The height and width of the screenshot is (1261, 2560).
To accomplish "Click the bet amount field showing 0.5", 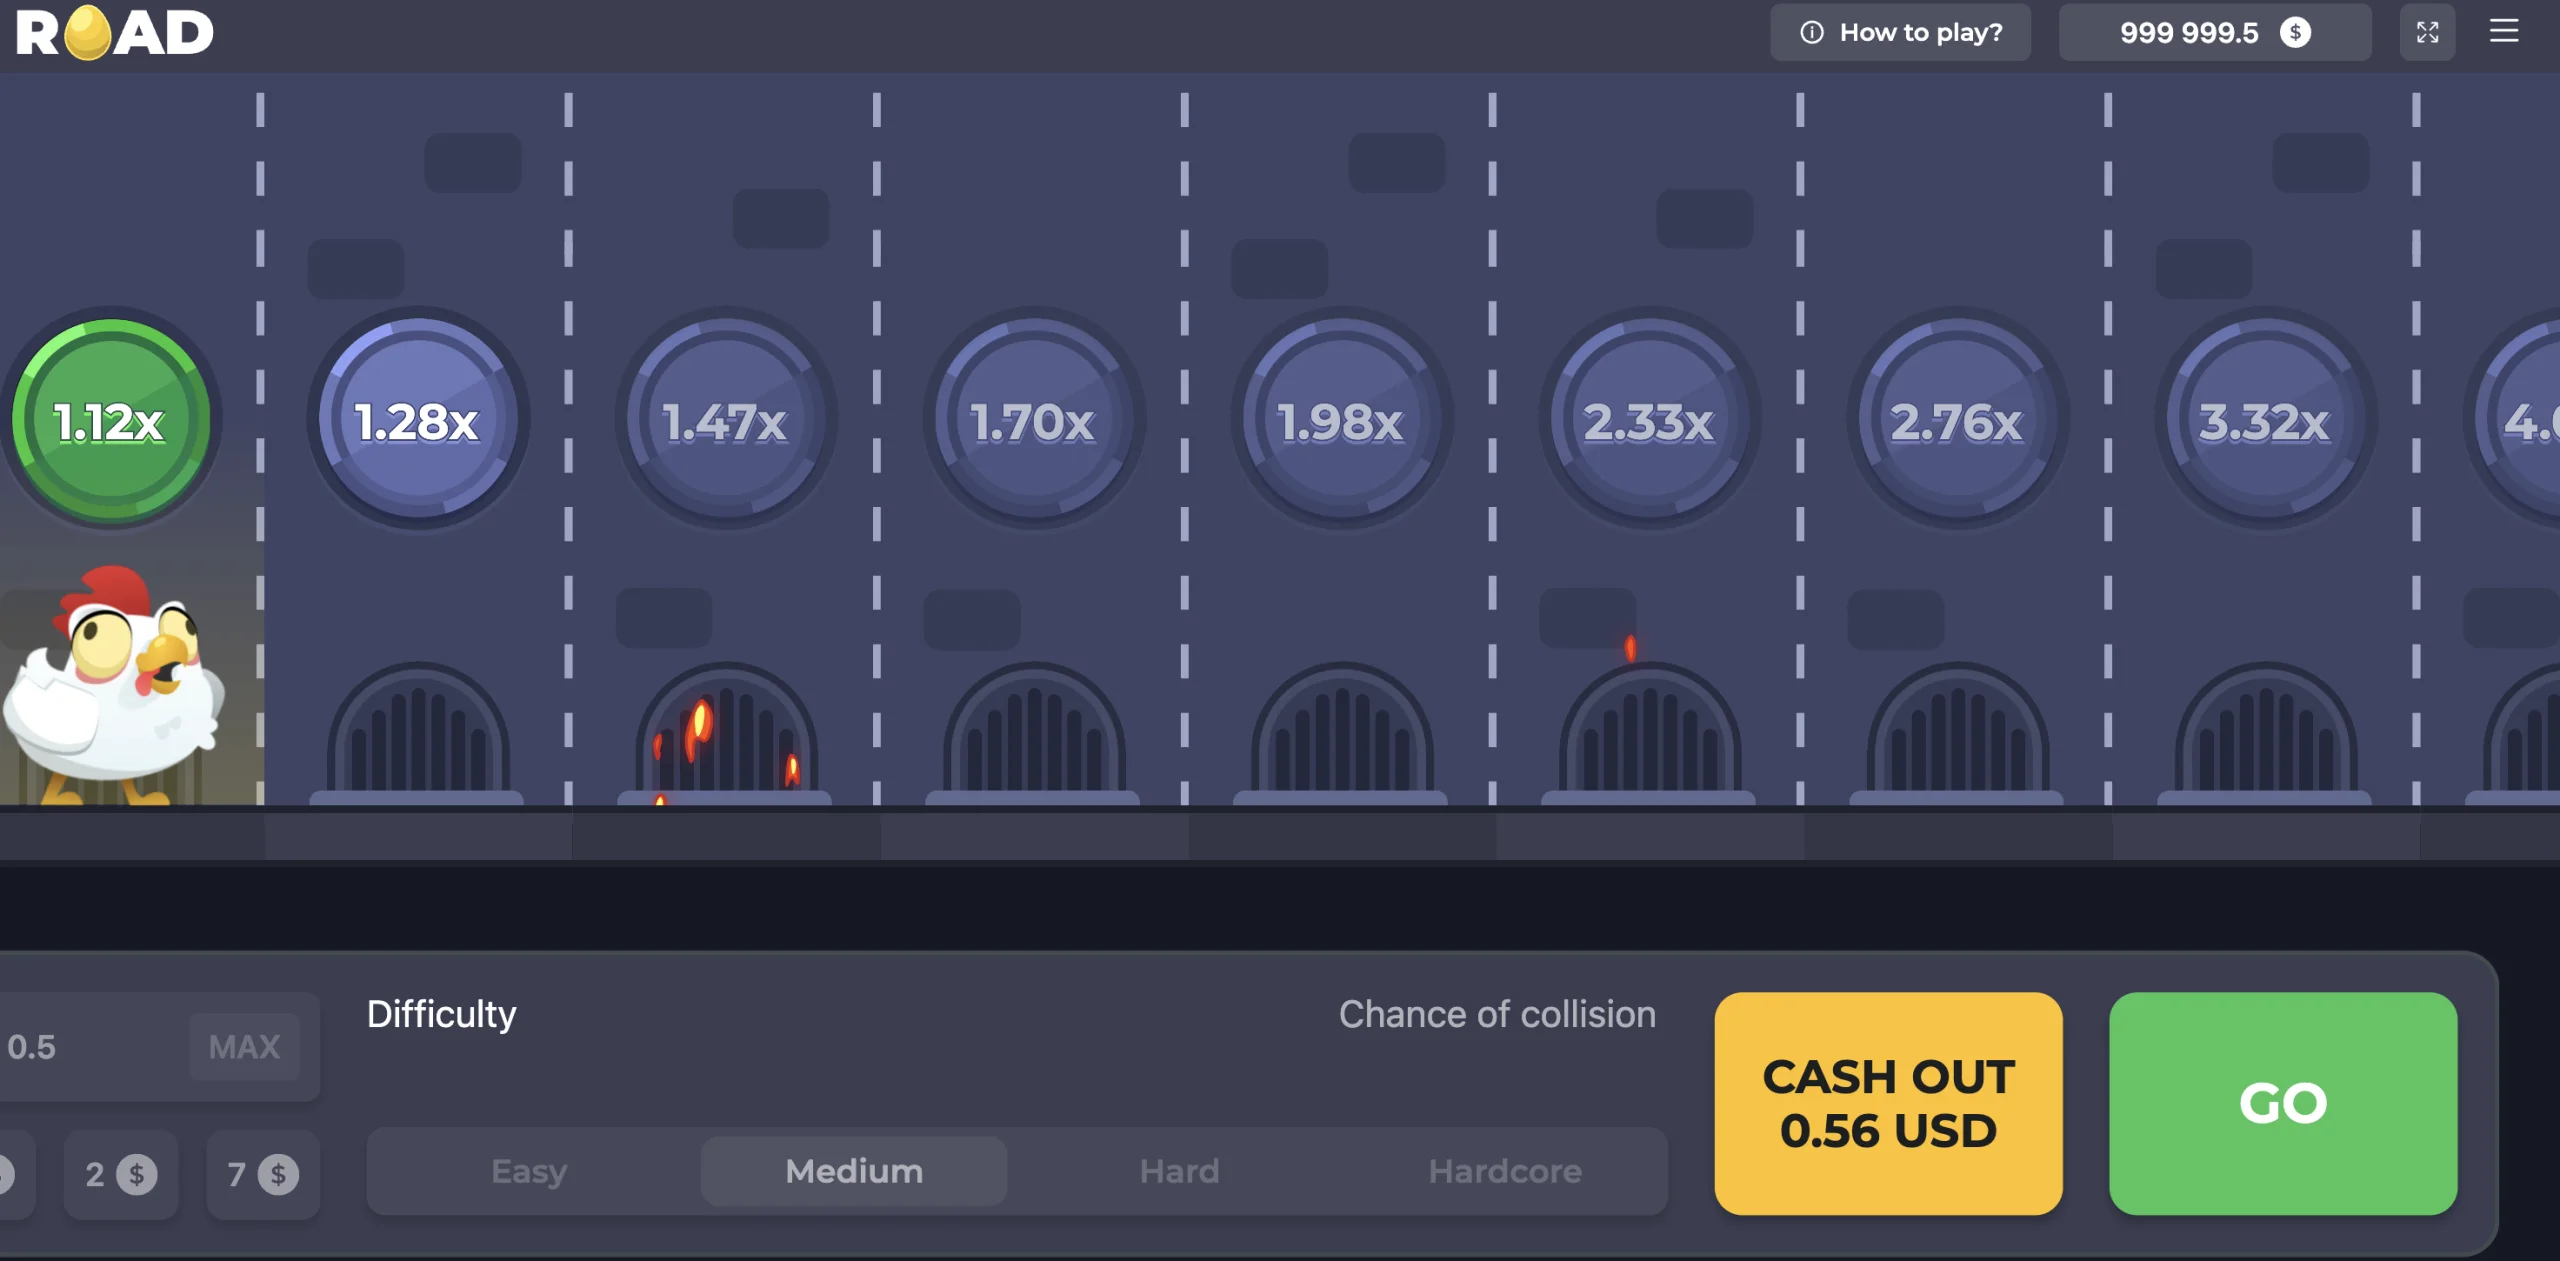I will click(x=159, y=1047).
